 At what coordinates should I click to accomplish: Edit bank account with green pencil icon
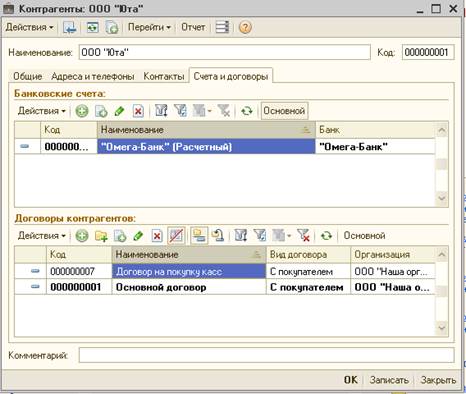[x=119, y=111]
